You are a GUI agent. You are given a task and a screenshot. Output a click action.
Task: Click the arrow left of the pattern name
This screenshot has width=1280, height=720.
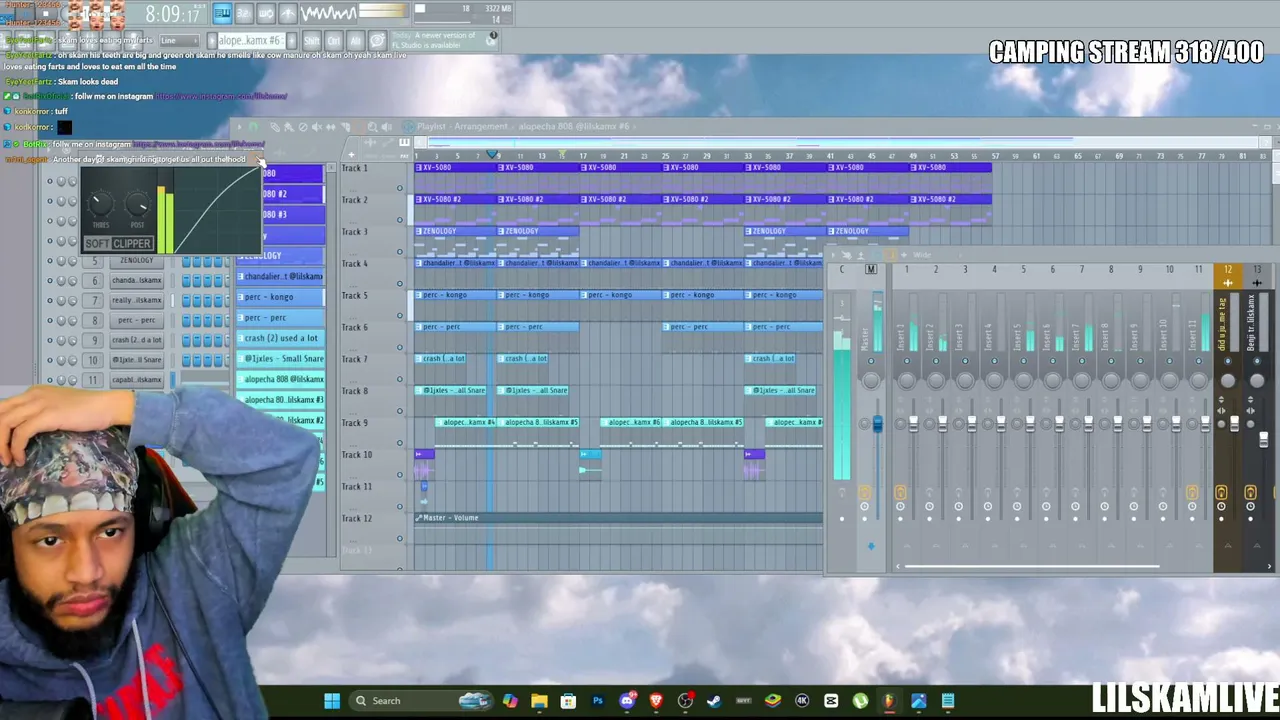point(211,41)
